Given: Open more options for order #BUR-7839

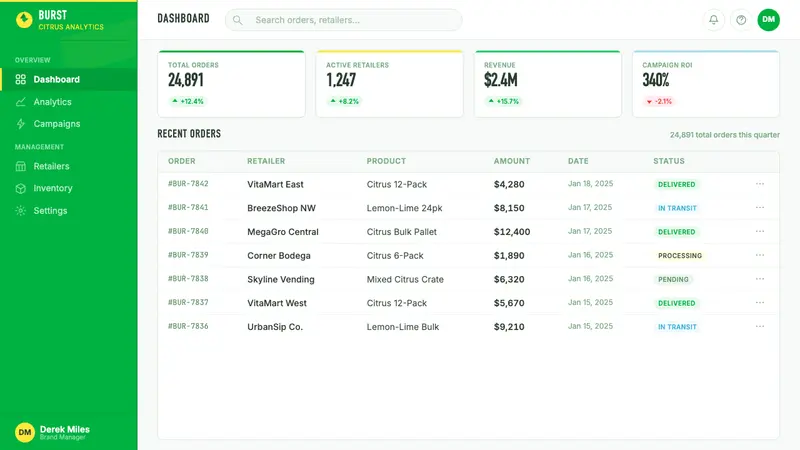Looking at the screenshot, I should [760, 255].
